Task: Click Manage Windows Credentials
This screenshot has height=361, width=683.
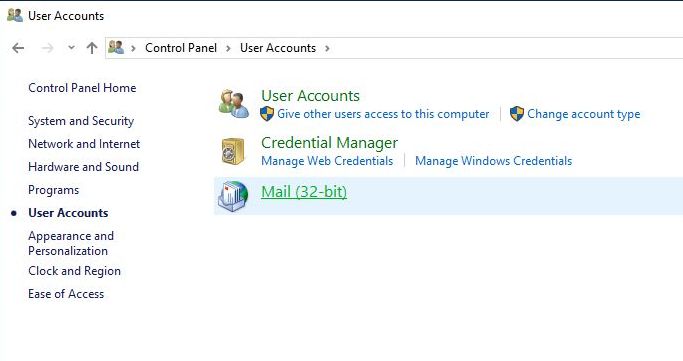Action: 494,161
